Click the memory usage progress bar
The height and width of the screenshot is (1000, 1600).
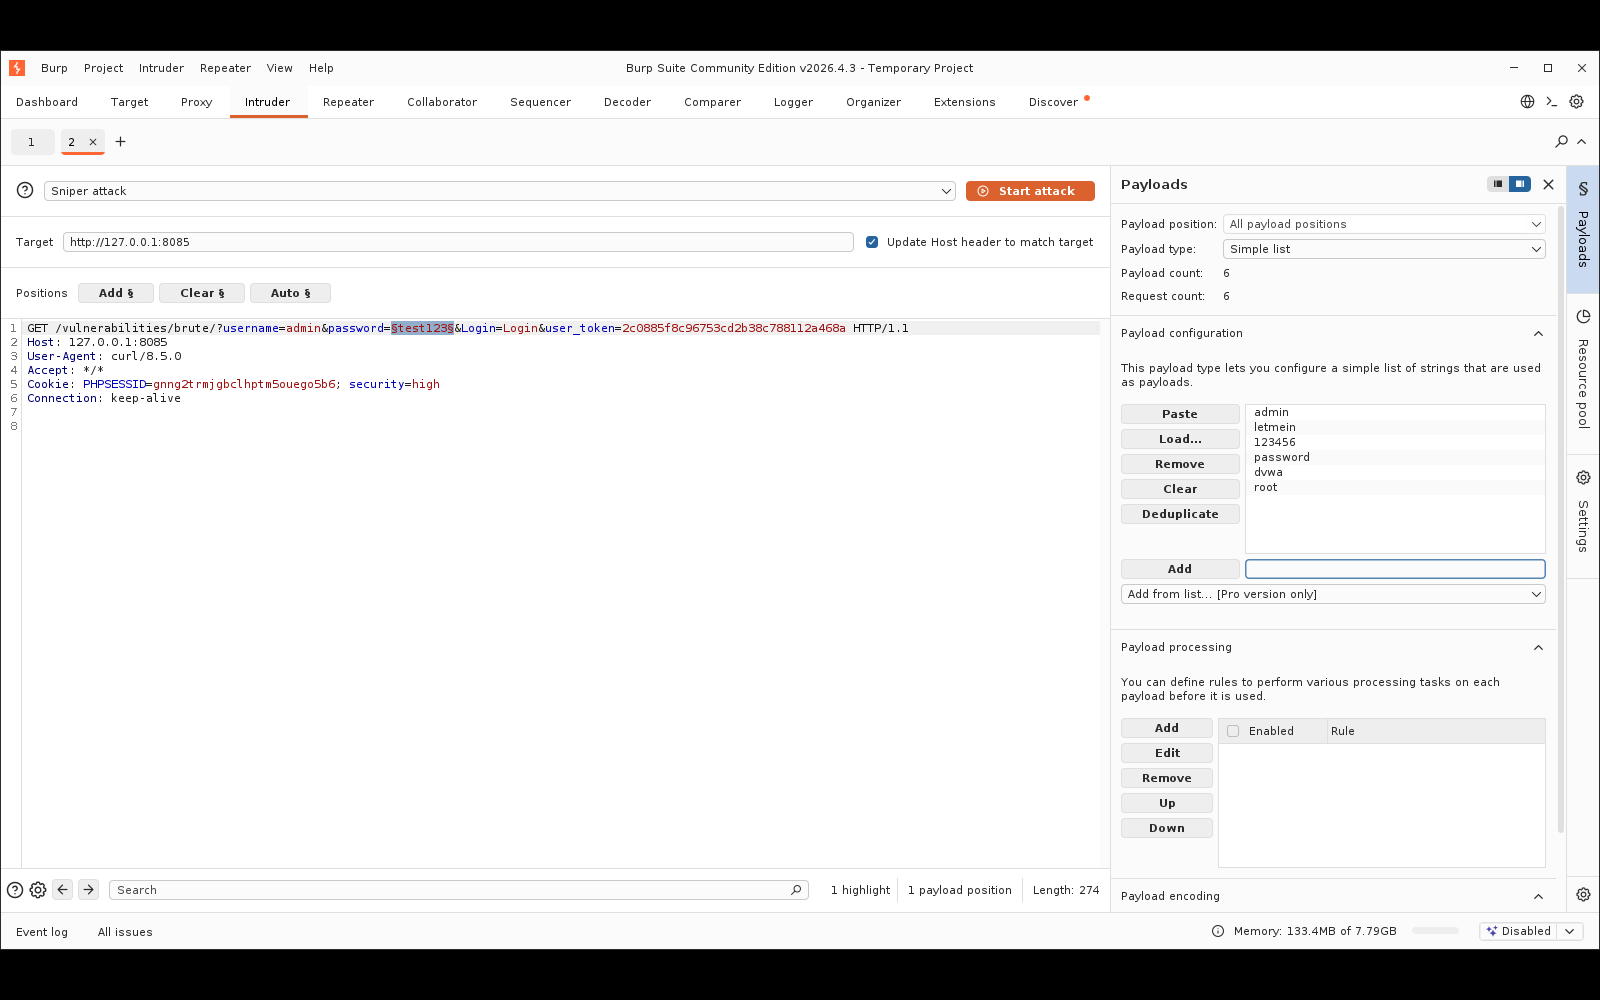pos(1435,931)
